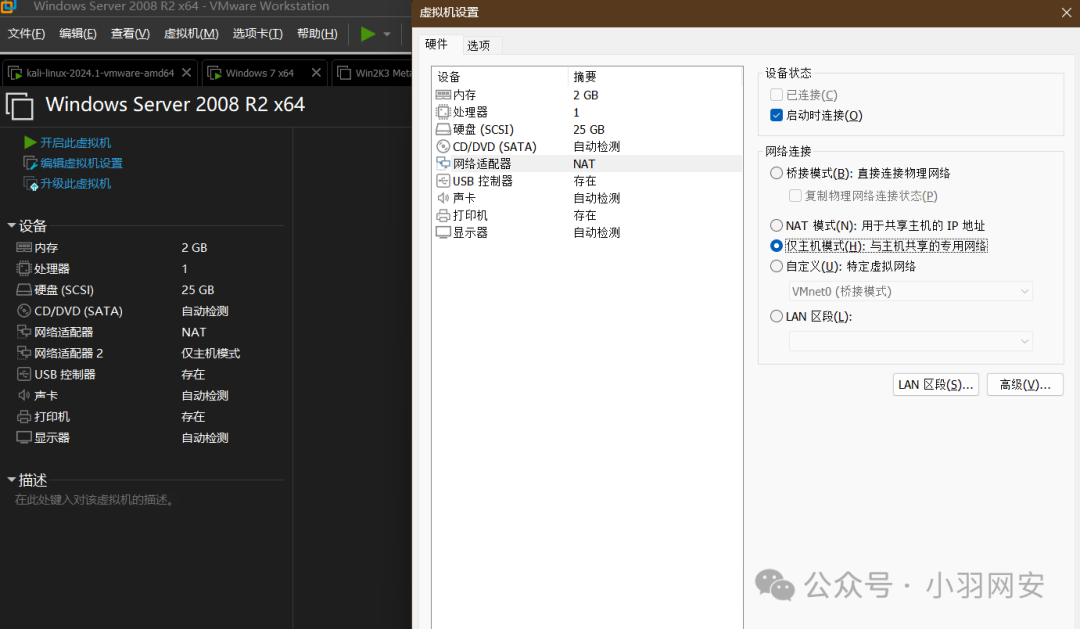Open the 查看(V) menu
The height and width of the screenshot is (629, 1080).
[x=130, y=34]
